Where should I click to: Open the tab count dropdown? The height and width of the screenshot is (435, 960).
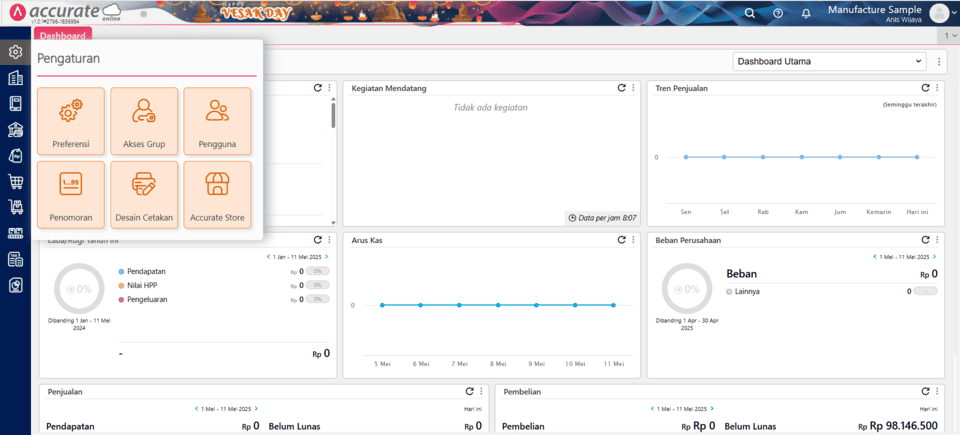pyautogui.click(x=952, y=35)
